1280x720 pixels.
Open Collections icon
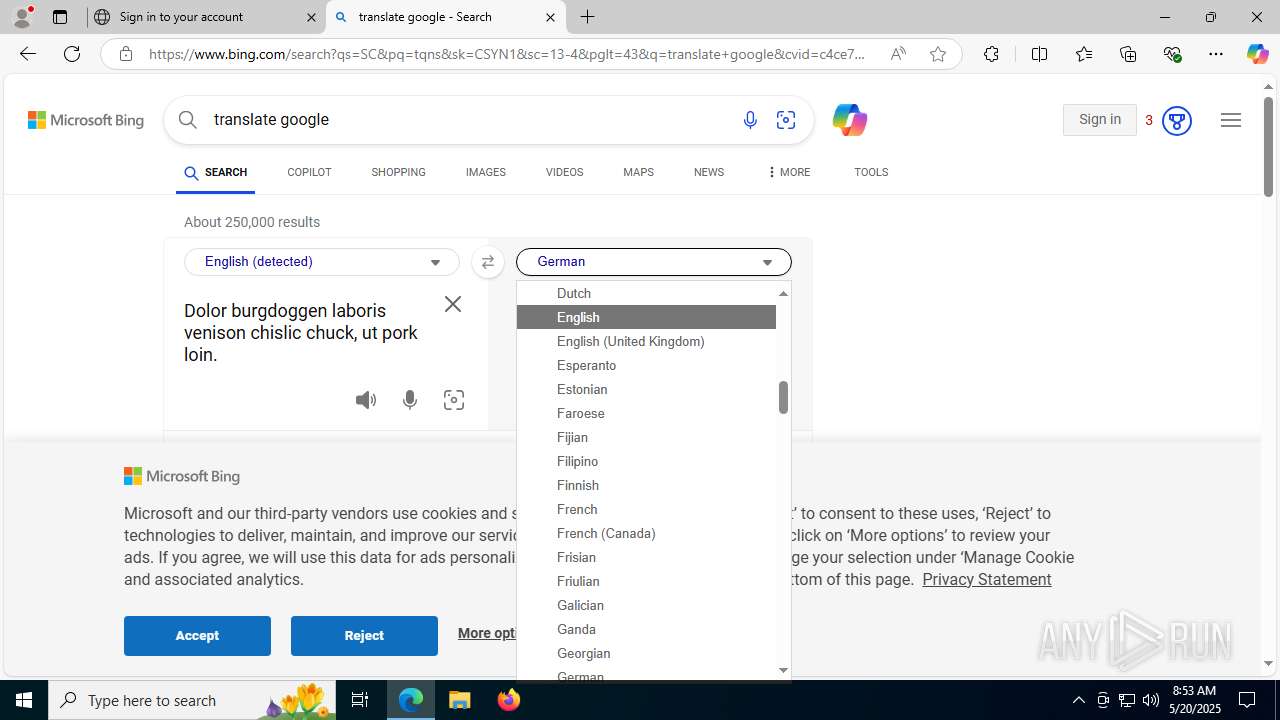[1128, 54]
